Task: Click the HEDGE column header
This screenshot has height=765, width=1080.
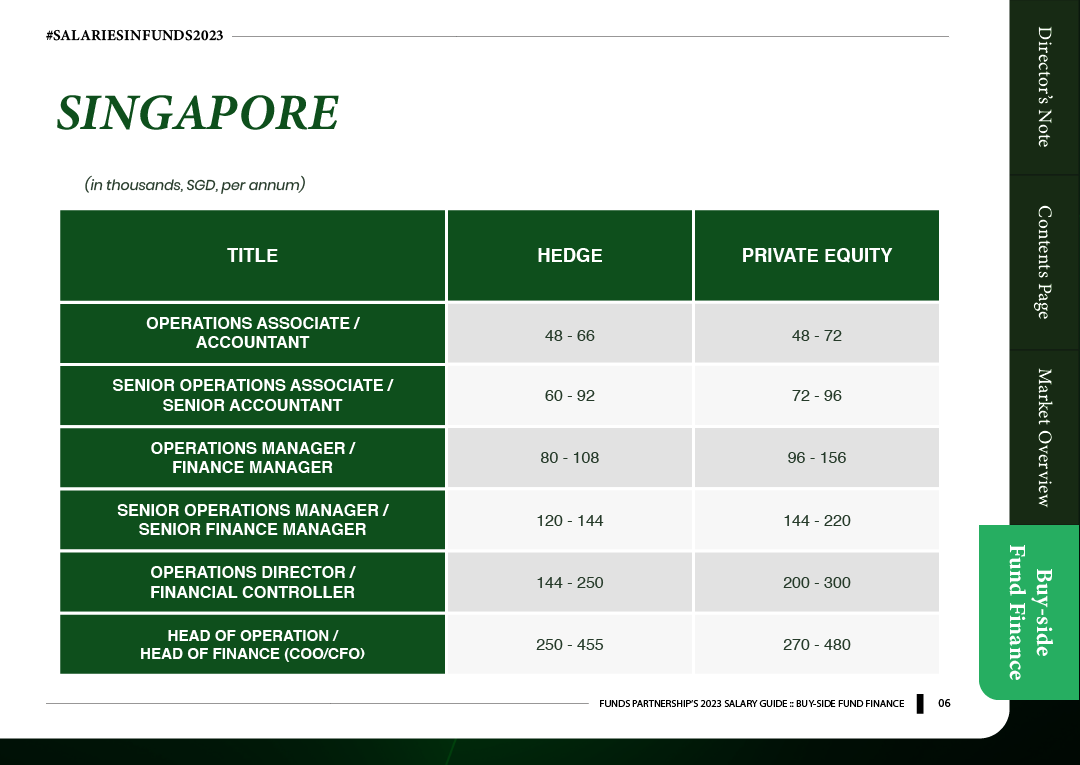Action: pyautogui.click(x=570, y=255)
